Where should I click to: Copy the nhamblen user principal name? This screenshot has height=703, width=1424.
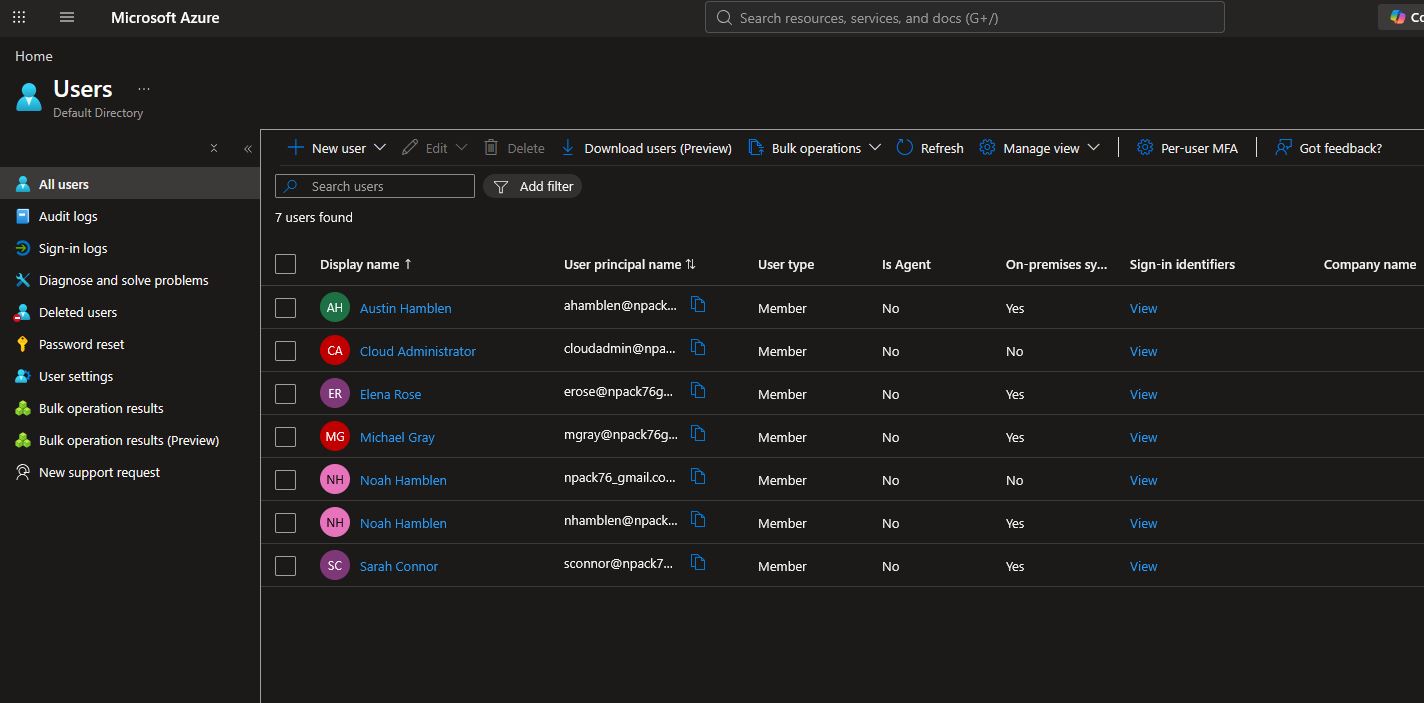tap(698, 520)
